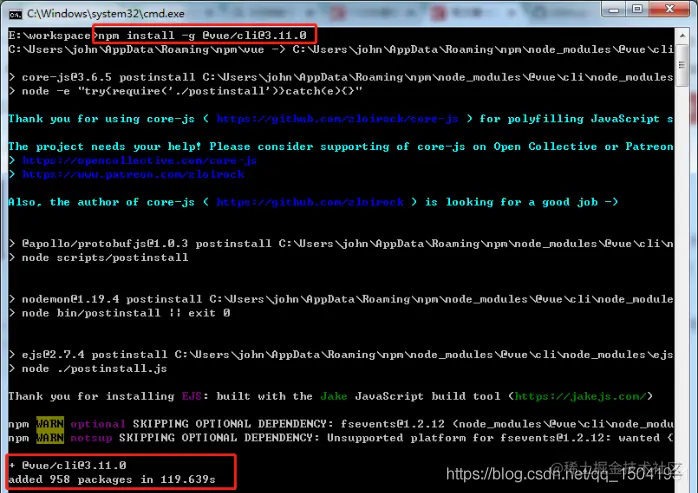Click the 'core-js@3.6.5 postinstall' line
The image size is (698, 493).
coord(341,77)
